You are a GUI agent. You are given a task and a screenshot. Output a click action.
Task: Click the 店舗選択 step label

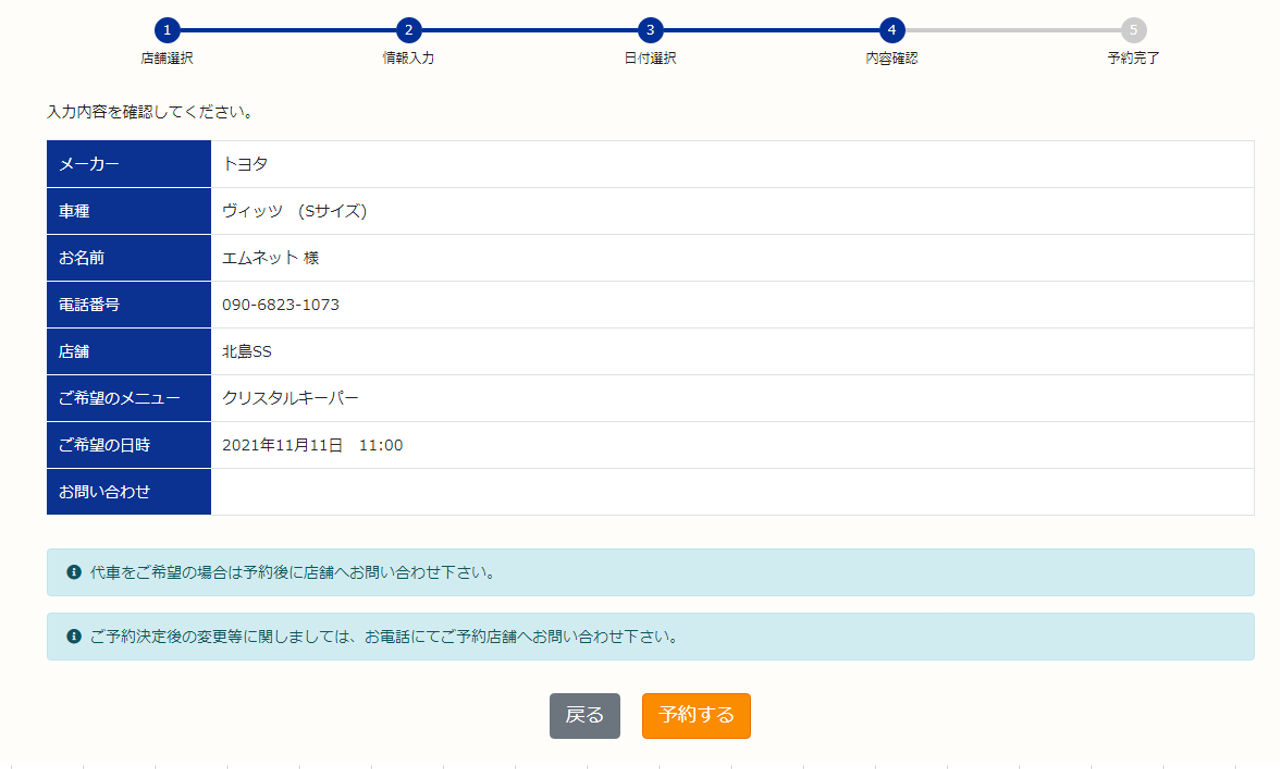[x=167, y=58]
